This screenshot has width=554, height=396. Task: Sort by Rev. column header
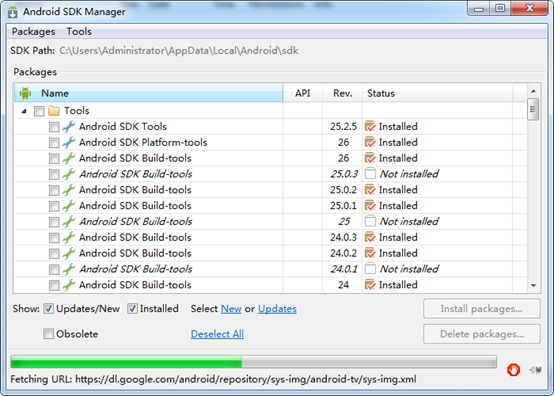[x=342, y=93]
